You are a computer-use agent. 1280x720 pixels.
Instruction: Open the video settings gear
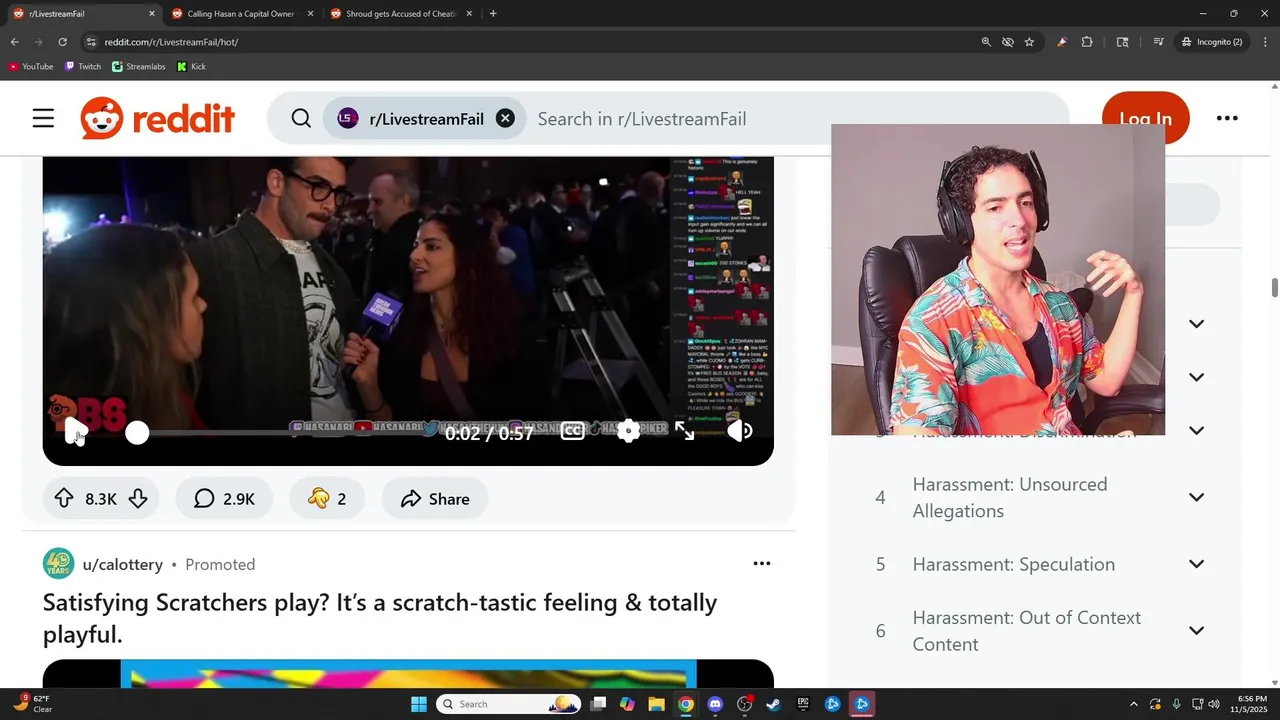click(628, 431)
